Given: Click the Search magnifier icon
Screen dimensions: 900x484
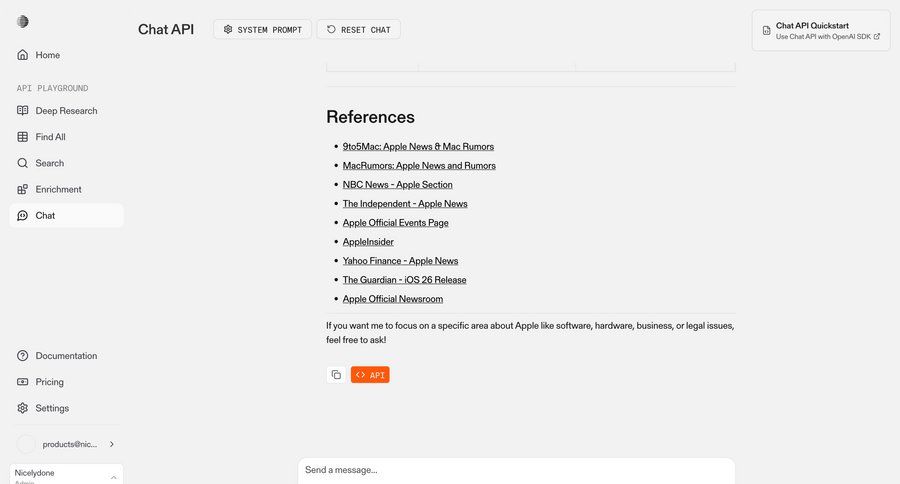Looking at the screenshot, I should click(23, 163).
